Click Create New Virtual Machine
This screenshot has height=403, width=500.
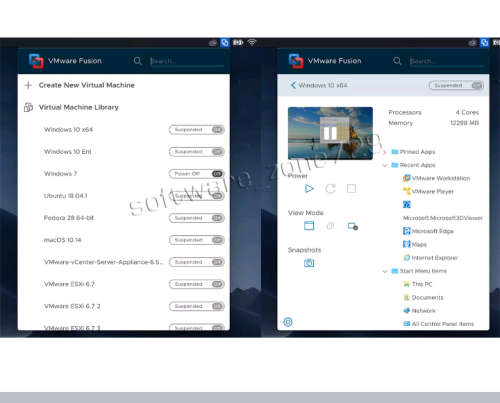click(x=86, y=85)
